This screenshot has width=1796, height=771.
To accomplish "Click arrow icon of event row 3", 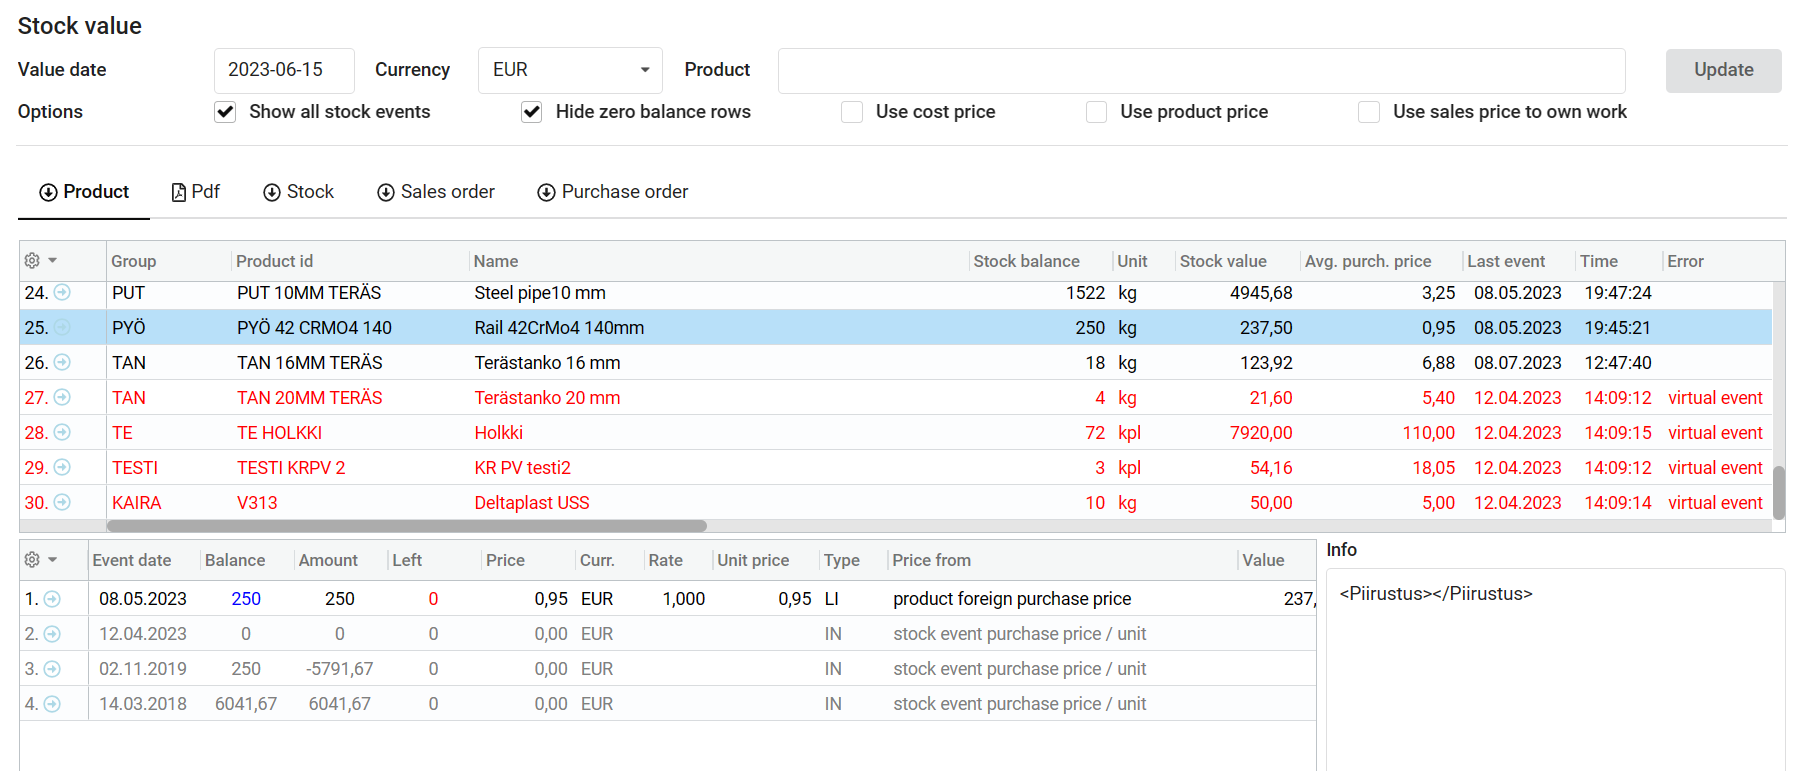I will tap(52, 669).
